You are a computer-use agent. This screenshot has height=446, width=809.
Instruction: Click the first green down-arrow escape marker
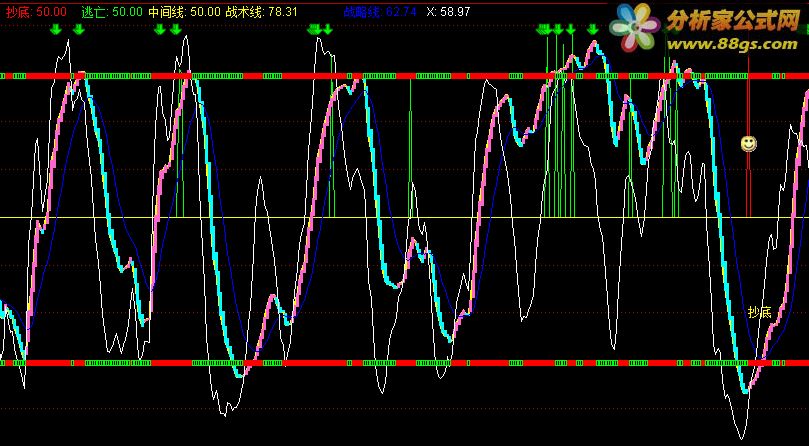[56, 30]
